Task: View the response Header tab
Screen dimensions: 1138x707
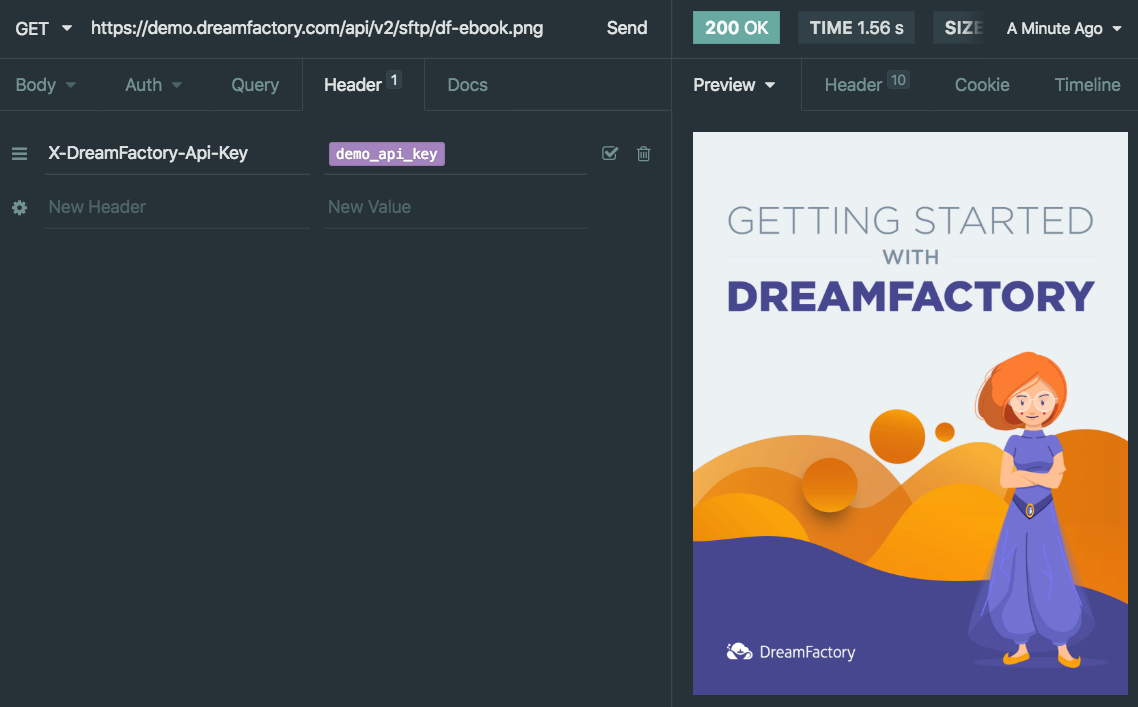Action: pos(865,85)
